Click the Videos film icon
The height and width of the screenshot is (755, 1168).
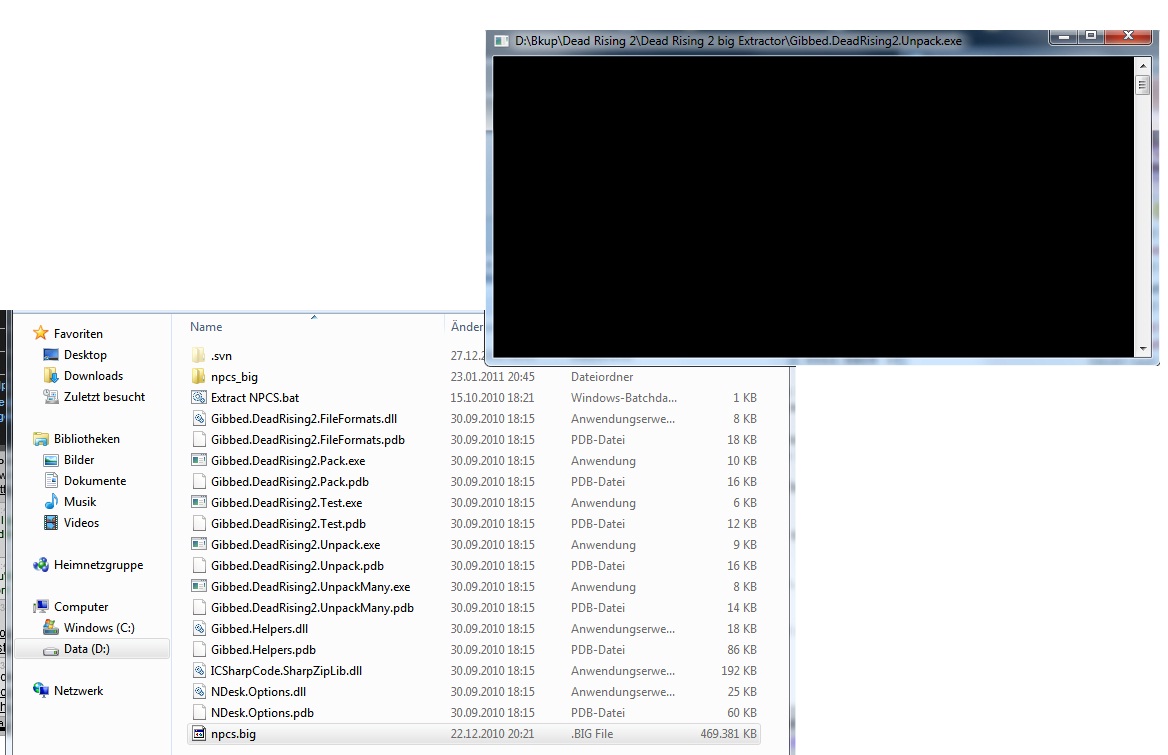51,522
